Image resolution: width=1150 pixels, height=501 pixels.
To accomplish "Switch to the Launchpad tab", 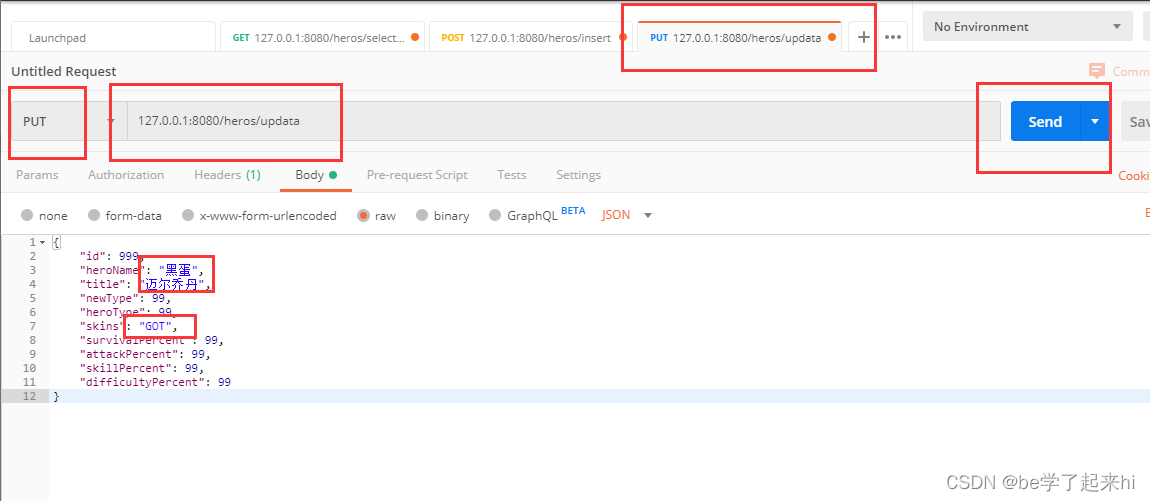I will point(114,37).
